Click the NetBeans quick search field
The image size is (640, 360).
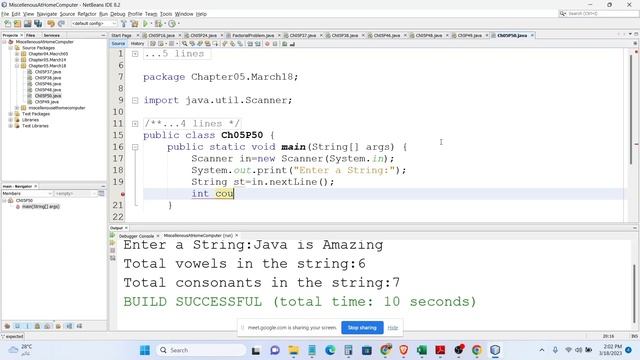tap(599, 13)
